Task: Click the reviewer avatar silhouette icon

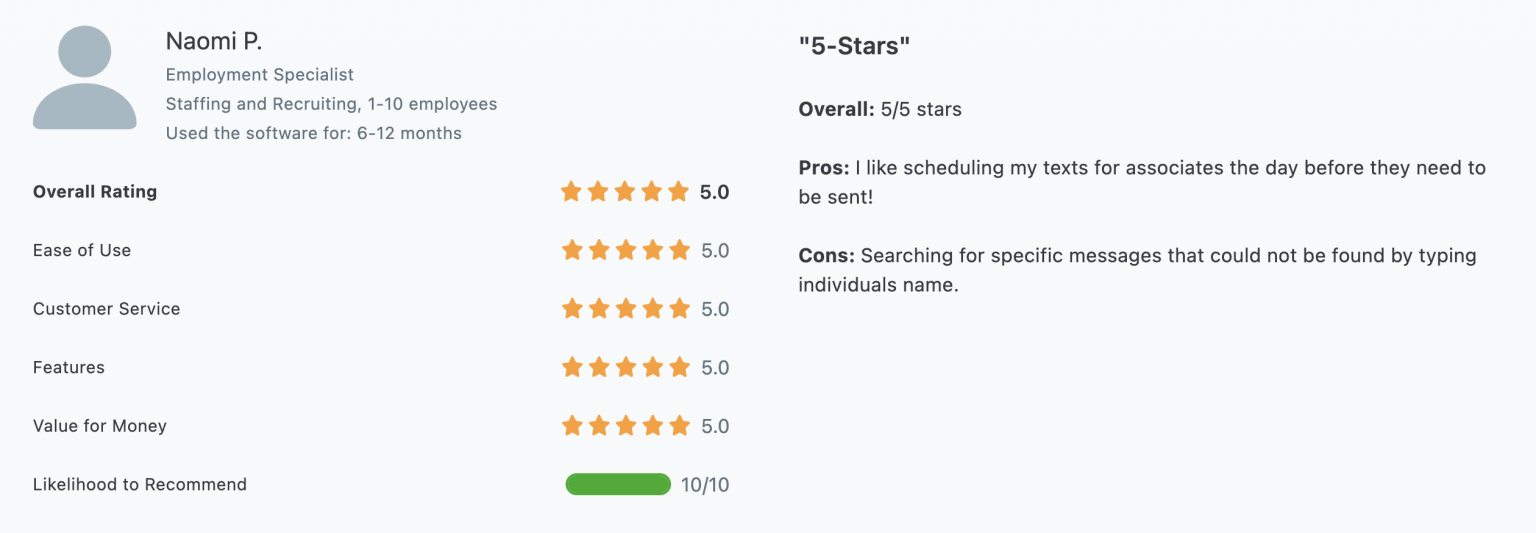Action: [x=85, y=78]
